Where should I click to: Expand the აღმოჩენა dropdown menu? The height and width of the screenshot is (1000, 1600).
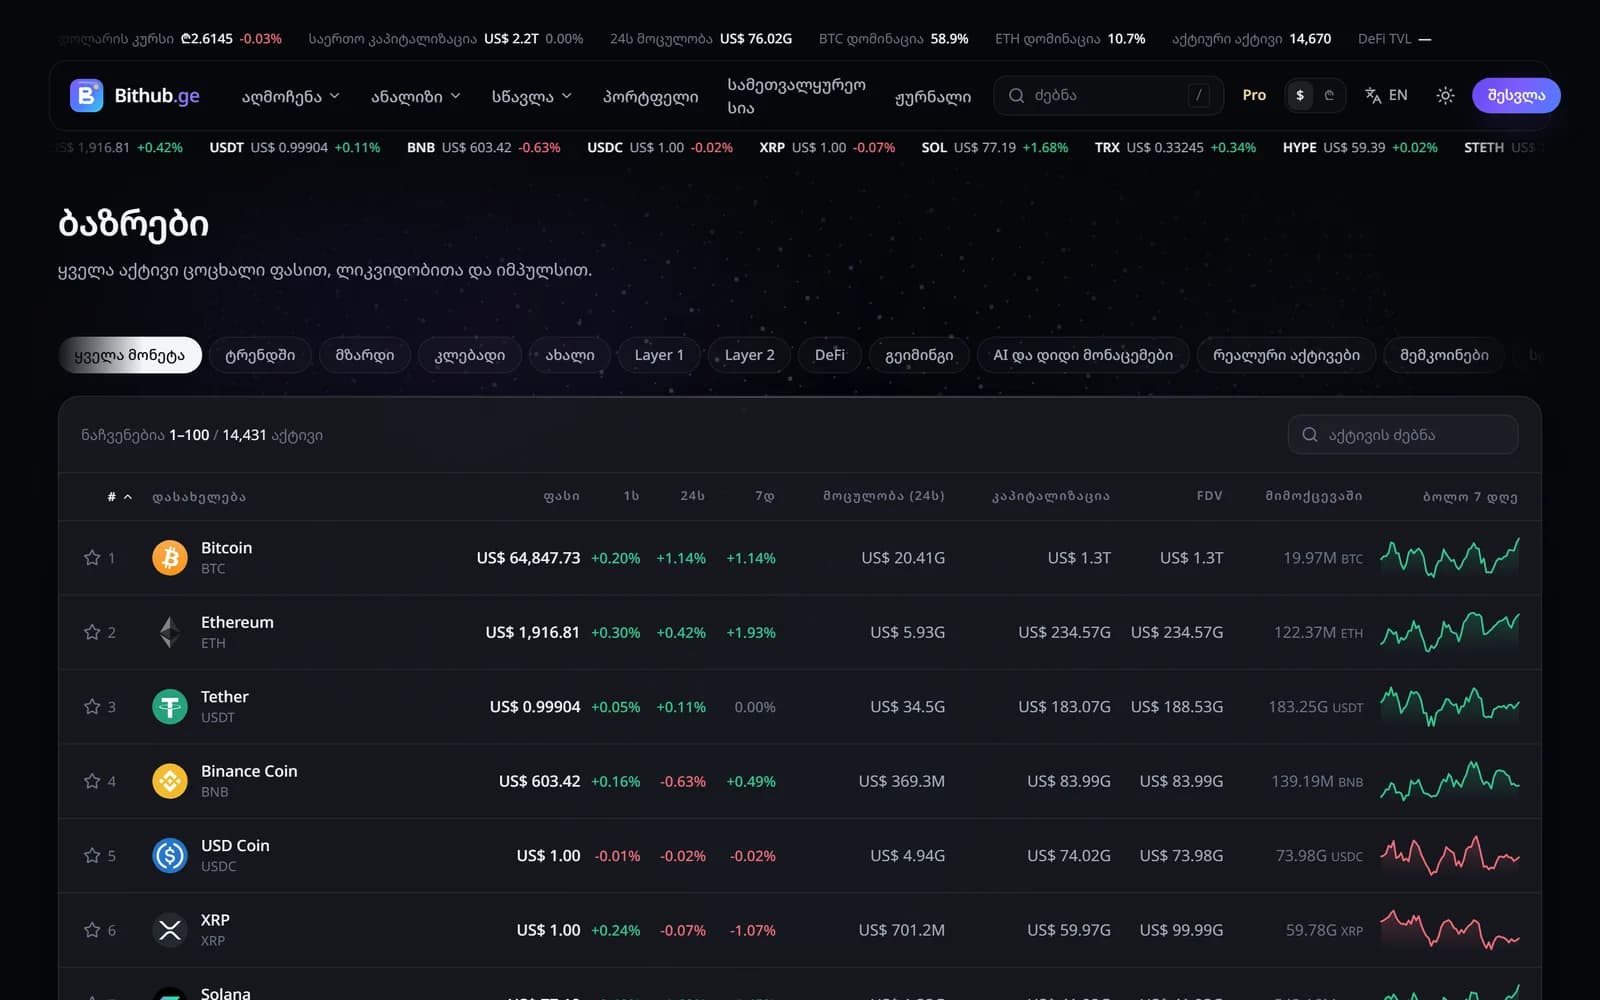click(x=291, y=96)
